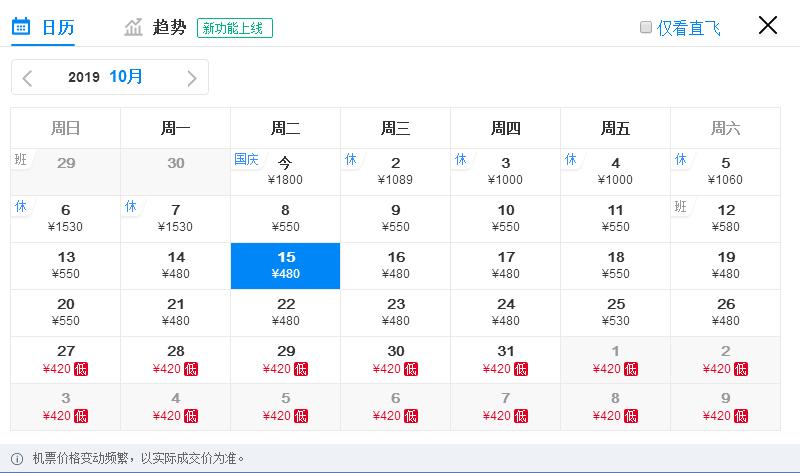Select October 27 low price ¥420
Viewport: 800px width, 473px height.
tap(65, 360)
